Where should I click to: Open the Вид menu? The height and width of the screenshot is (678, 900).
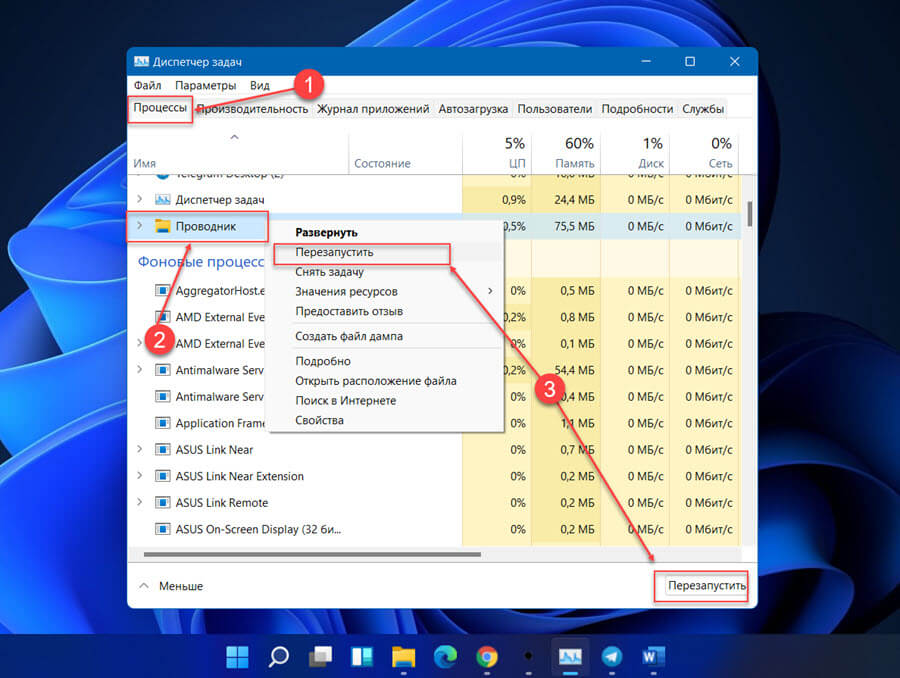coord(259,86)
